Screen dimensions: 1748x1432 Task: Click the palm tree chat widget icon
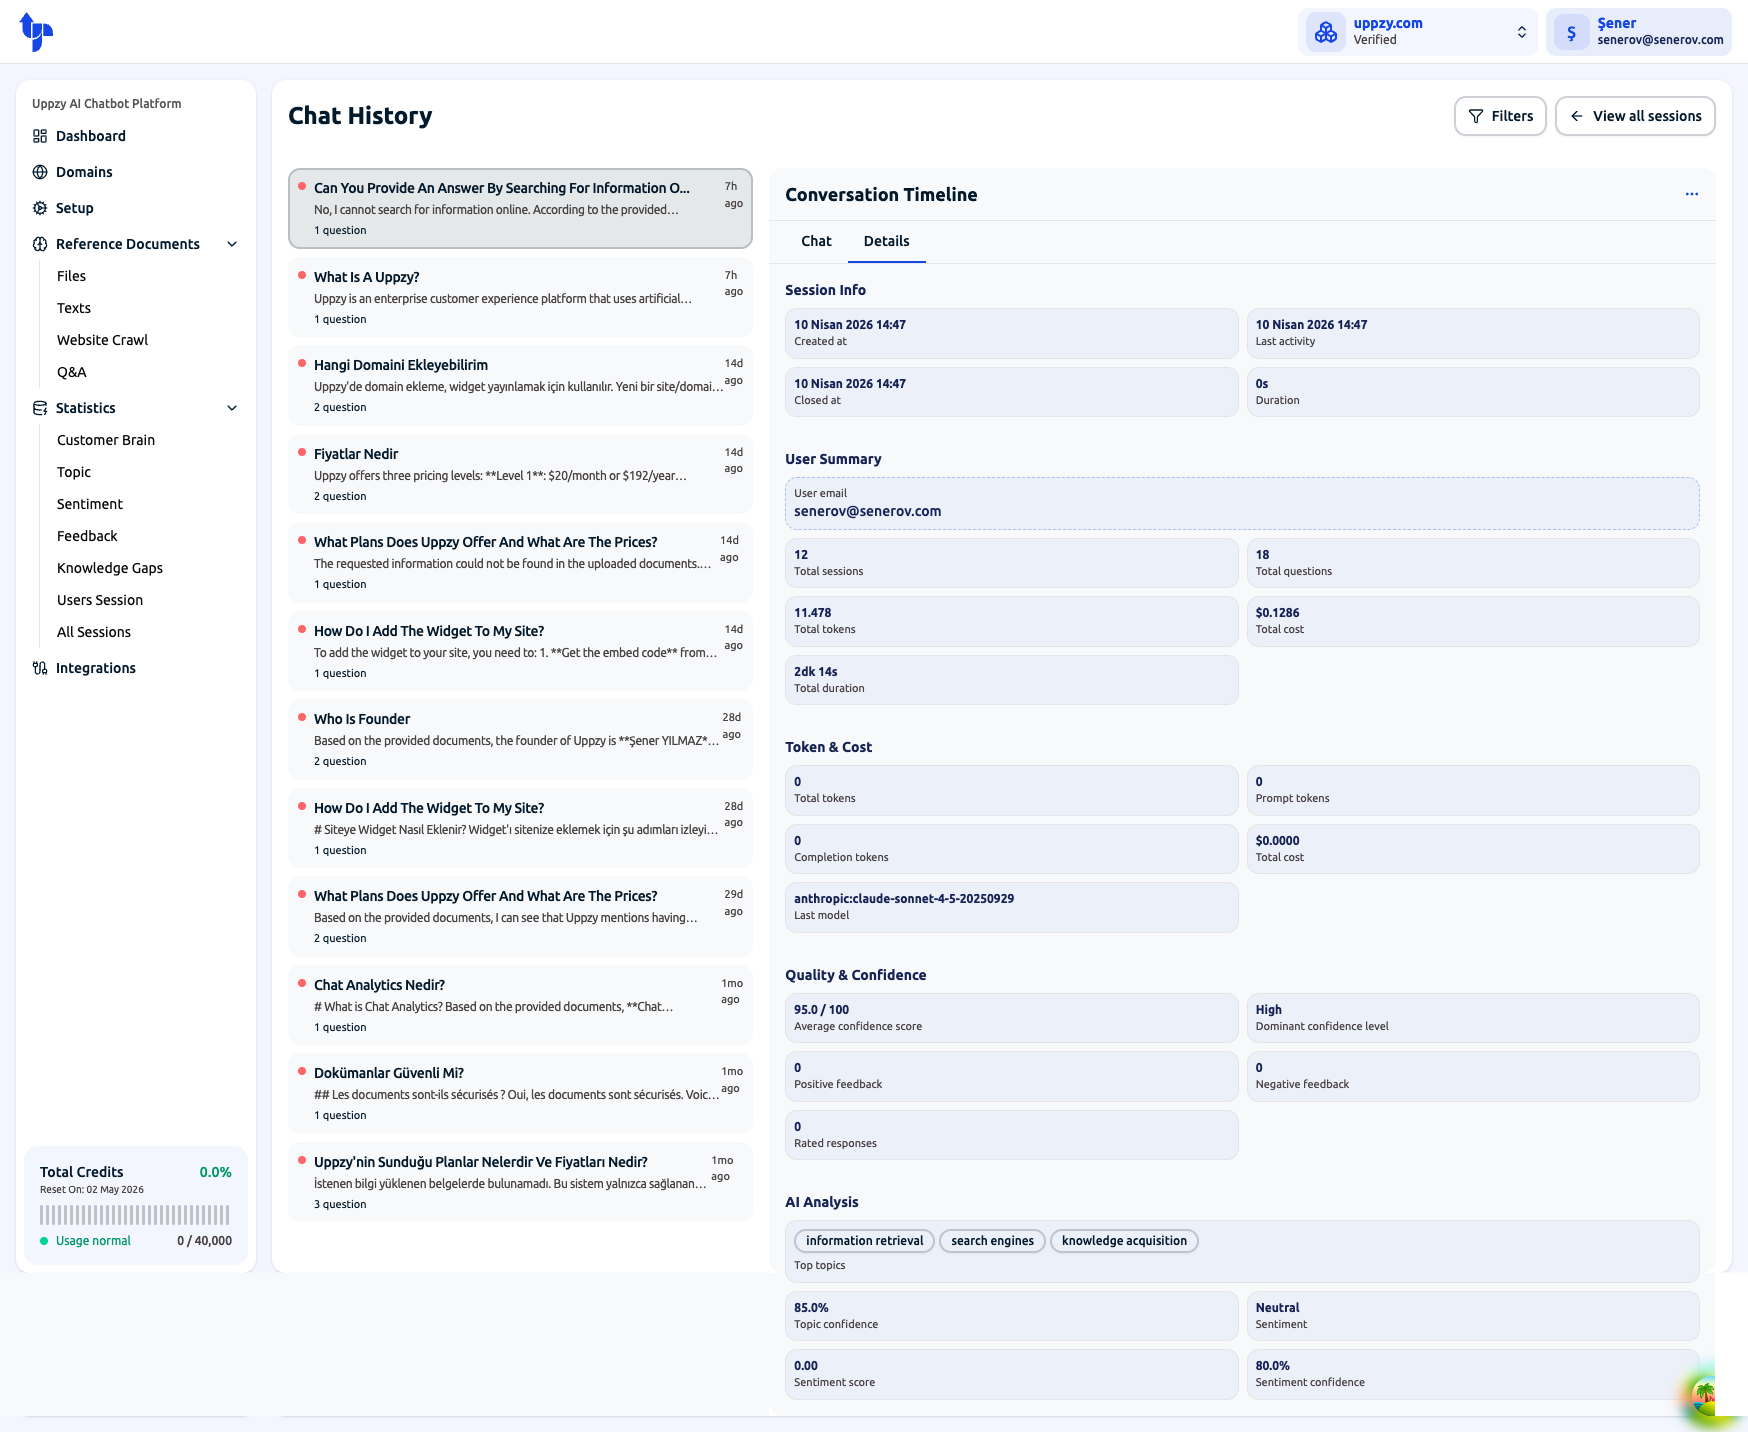click(1705, 1394)
